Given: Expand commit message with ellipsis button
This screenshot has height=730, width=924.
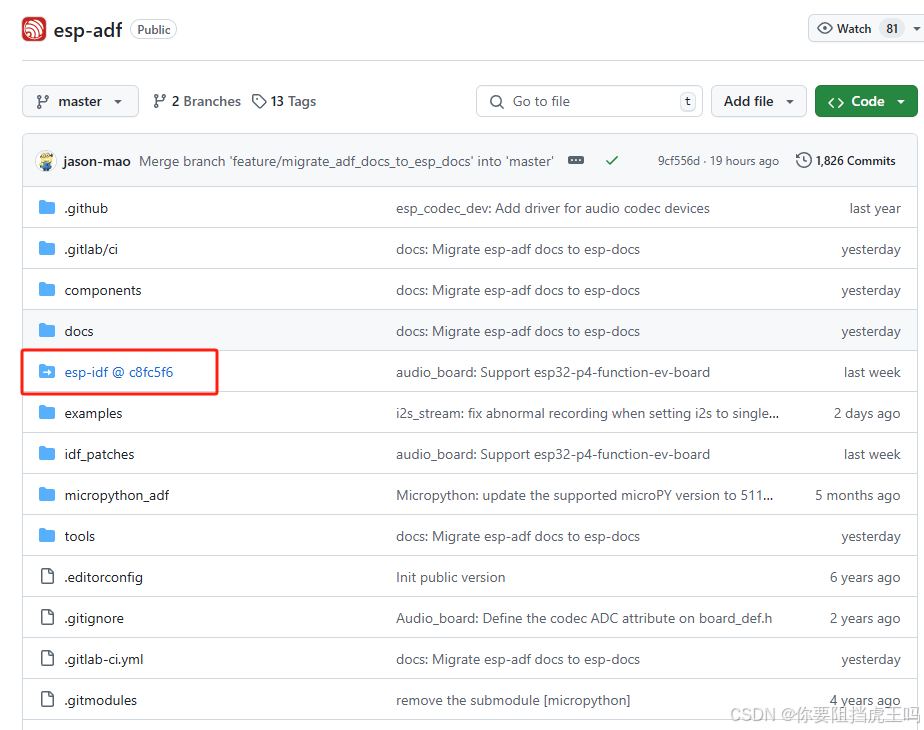Looking at the screenshot, I should [576, 160].
